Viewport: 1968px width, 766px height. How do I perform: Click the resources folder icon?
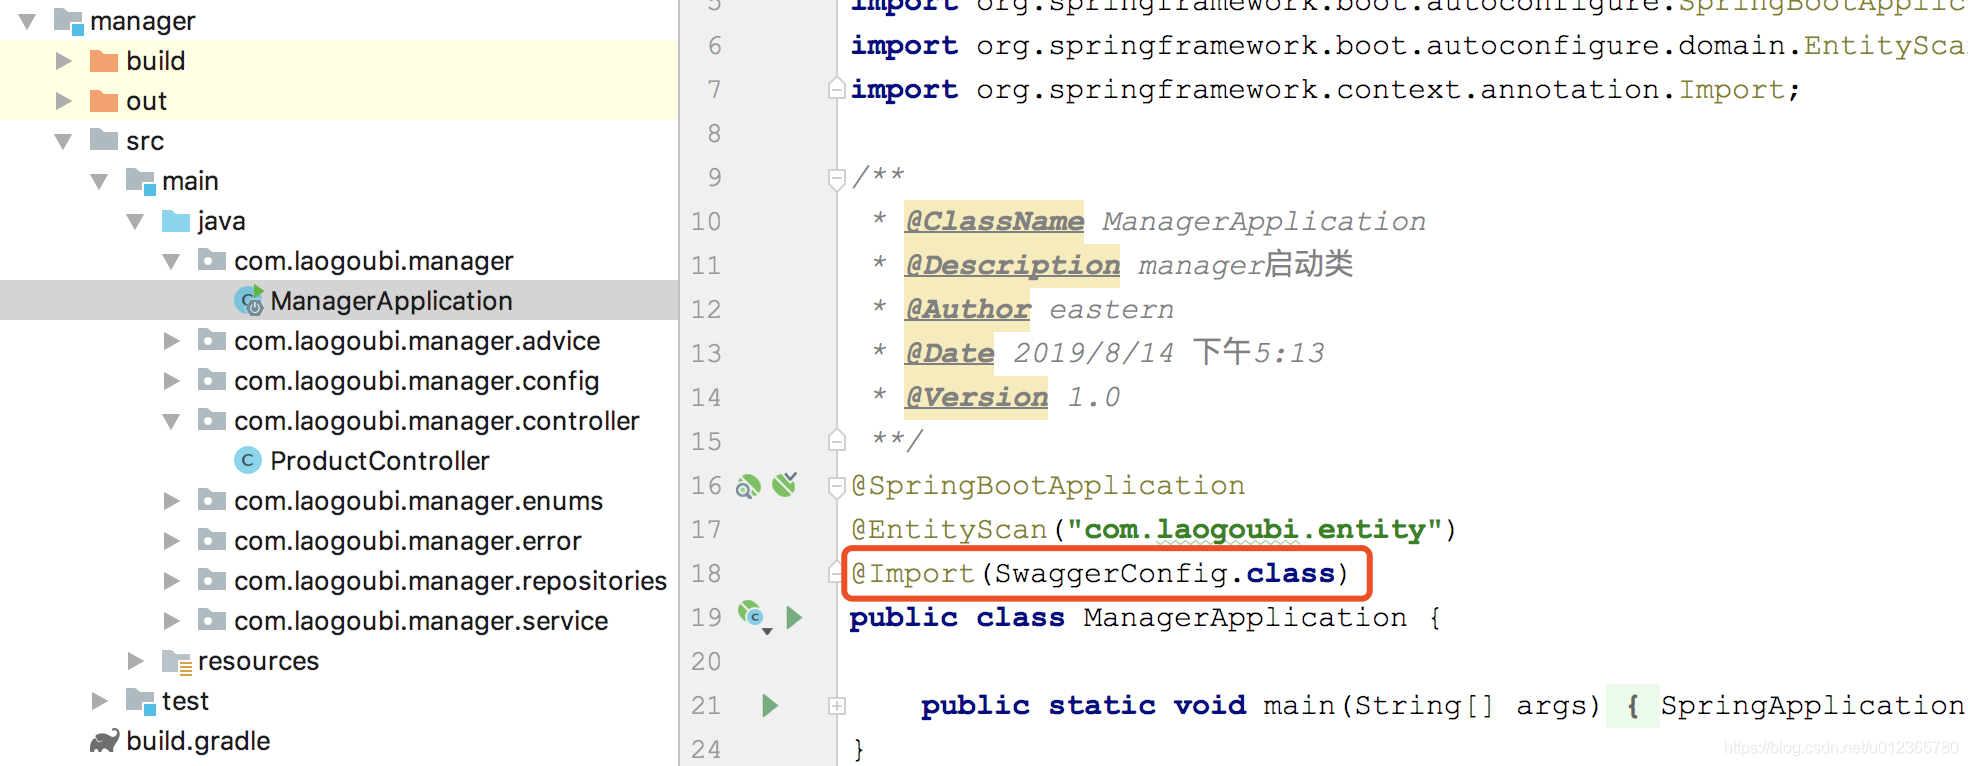point(176,661)
